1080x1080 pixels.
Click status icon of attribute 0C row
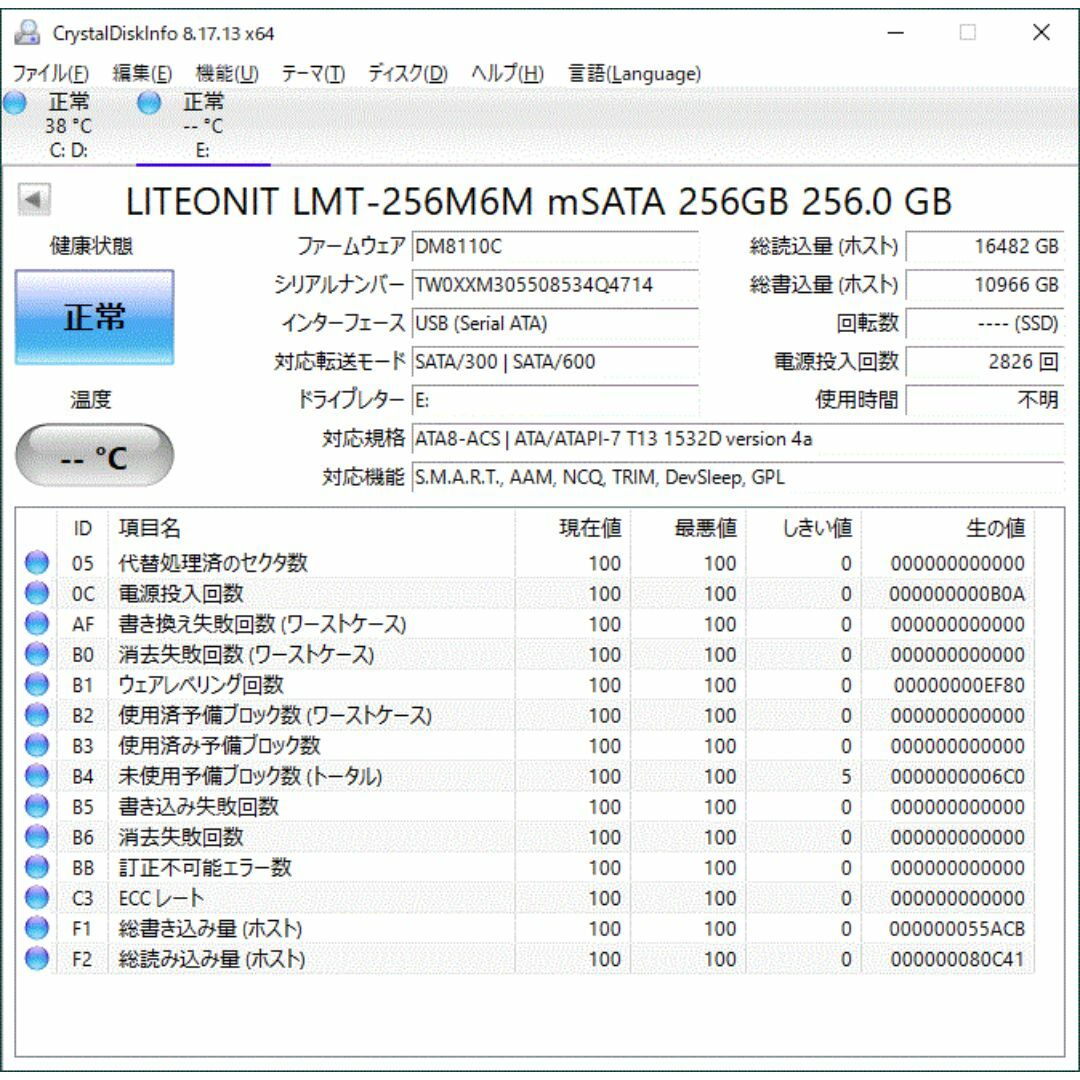(37, 593)
